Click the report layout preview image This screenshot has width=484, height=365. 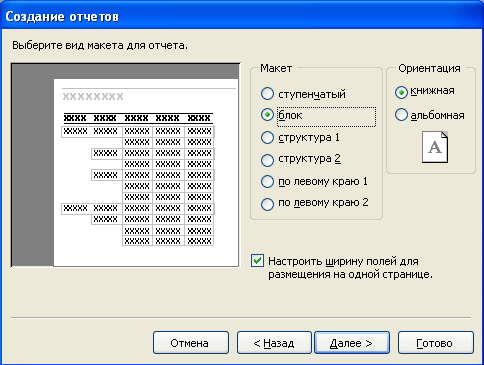(x=125, y=165)
